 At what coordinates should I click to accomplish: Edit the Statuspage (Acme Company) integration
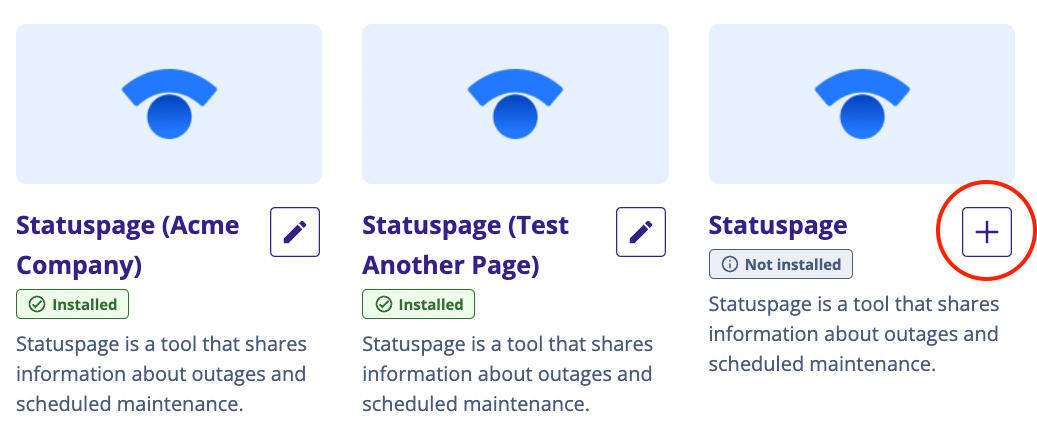pos(295,232)
